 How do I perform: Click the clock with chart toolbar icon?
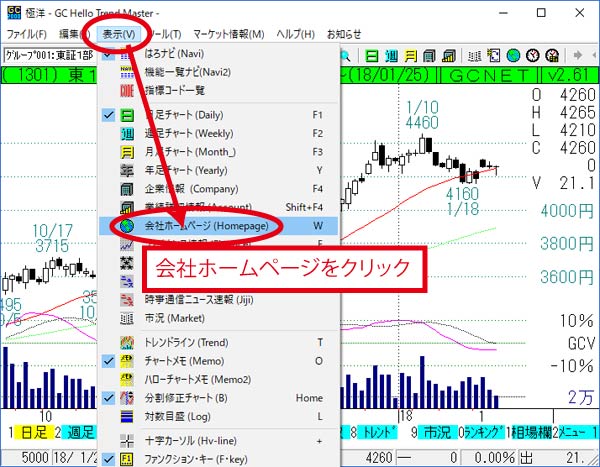point(552,56)
